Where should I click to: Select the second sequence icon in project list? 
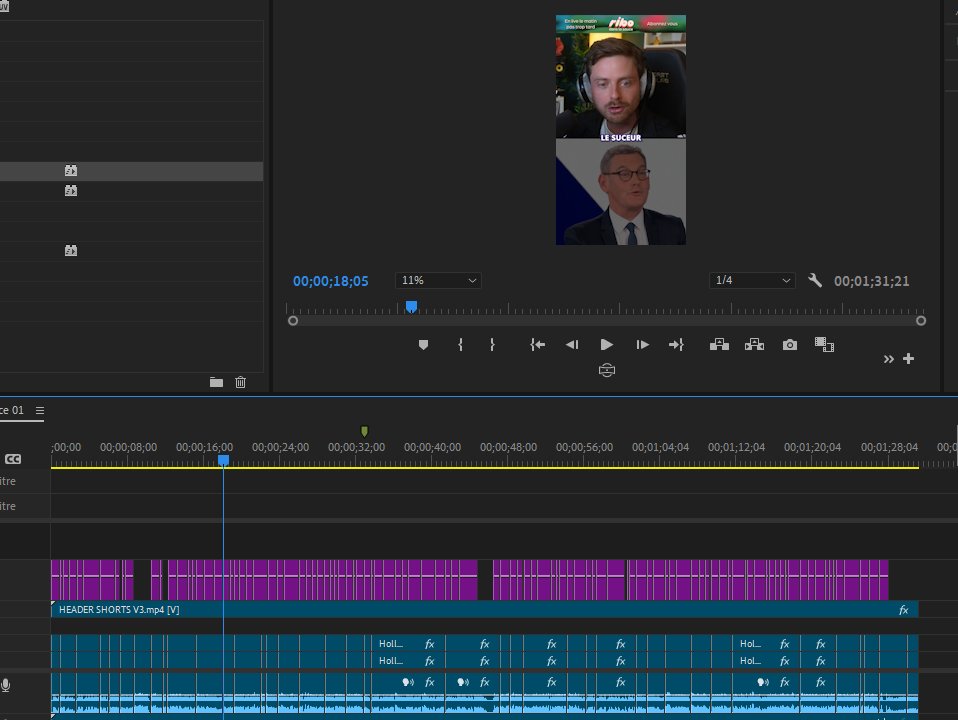tap(71, 191)
